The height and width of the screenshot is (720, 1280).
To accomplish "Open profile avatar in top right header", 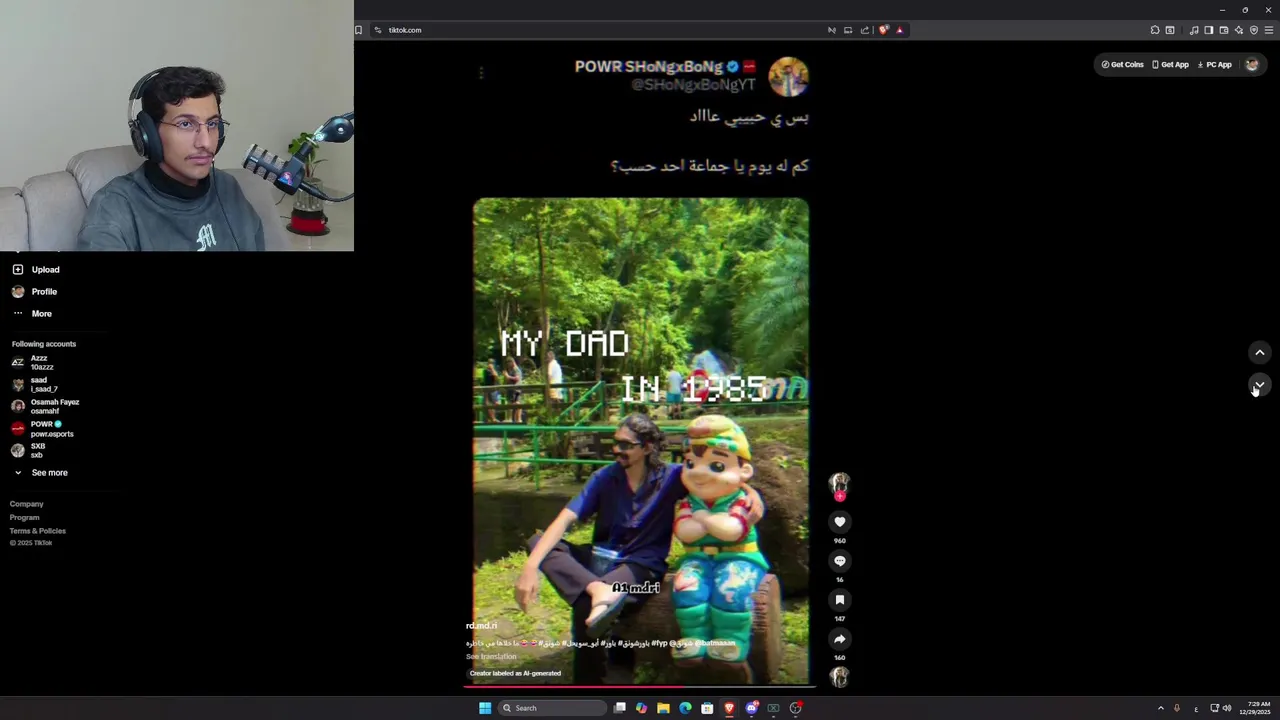I will pos(1252,65).
